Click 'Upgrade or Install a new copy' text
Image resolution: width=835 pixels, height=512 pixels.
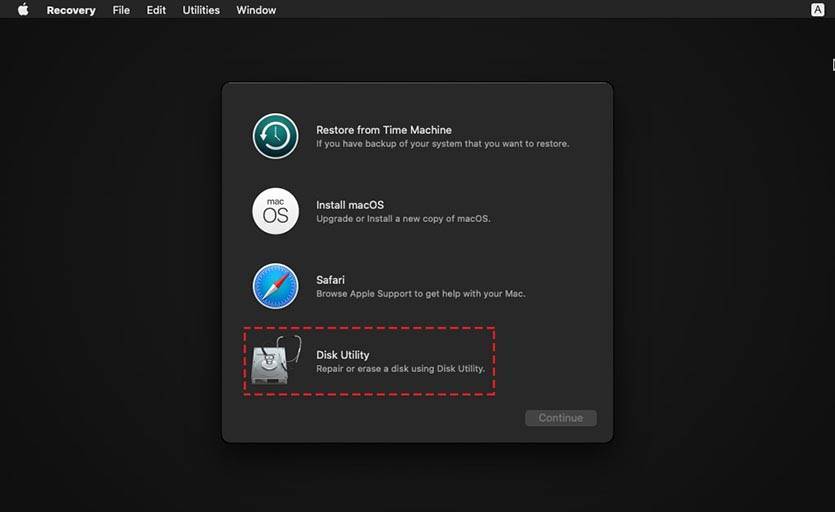(403, 219)
